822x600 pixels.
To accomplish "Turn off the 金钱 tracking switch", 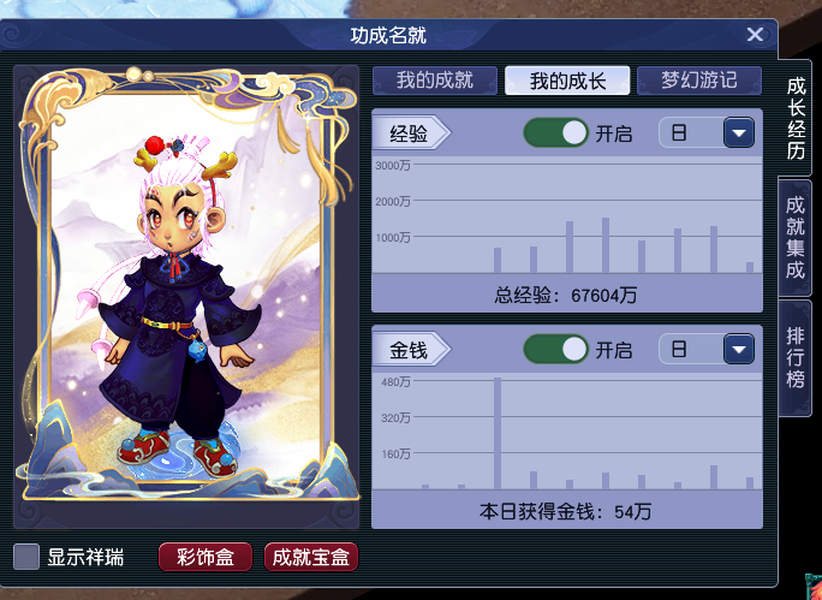I will click(x=556, y=349).
